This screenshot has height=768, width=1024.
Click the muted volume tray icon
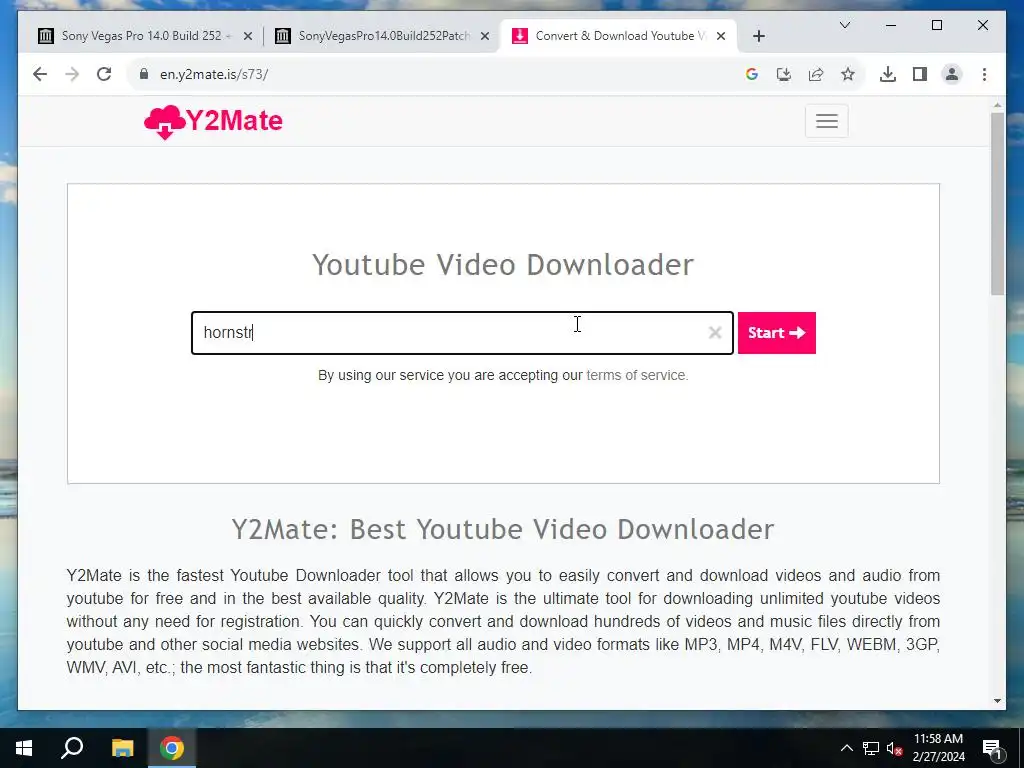[895, 749]
